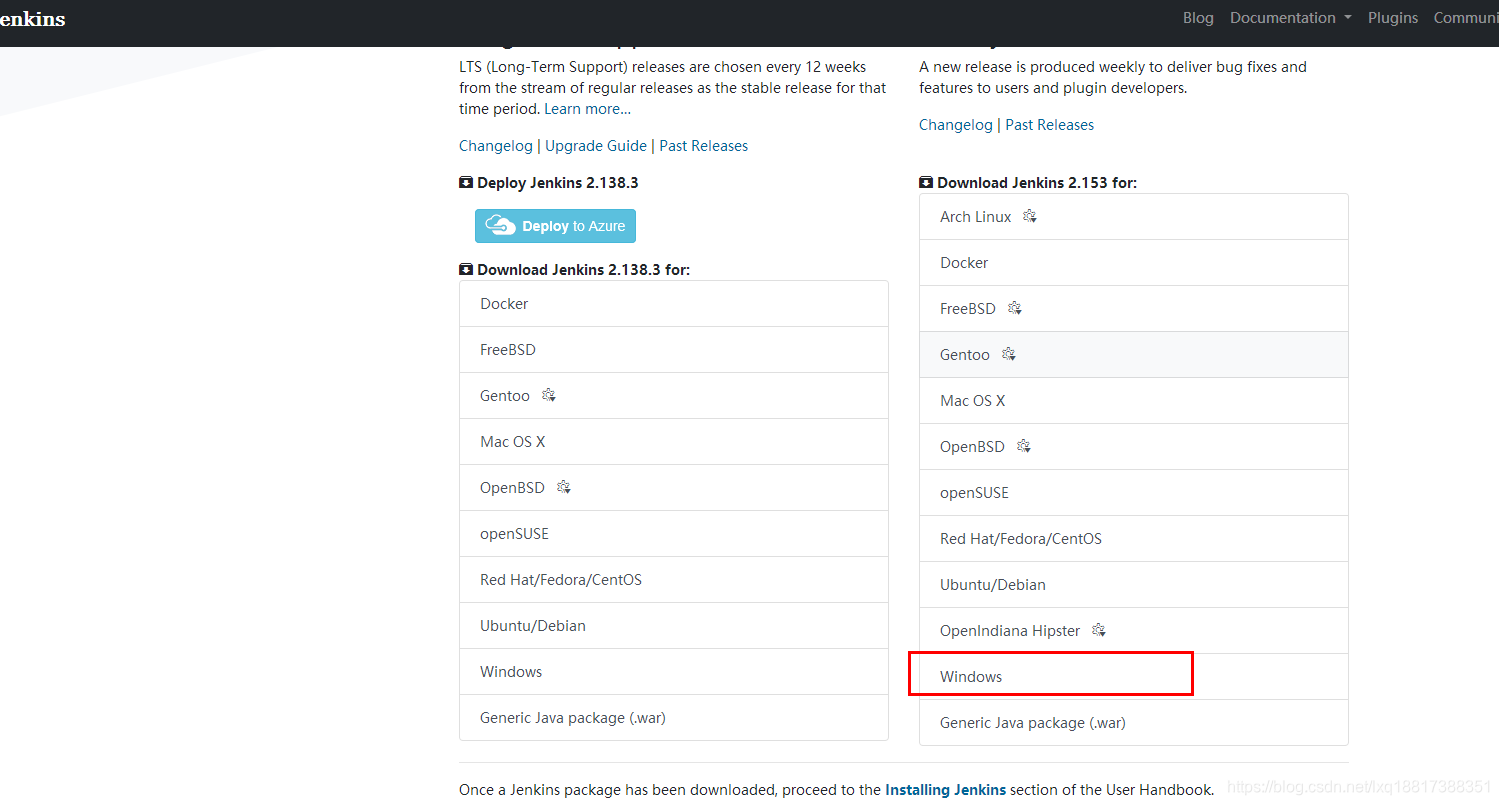Click the download icon before Download Jenkins 2.153

(926, 183)
